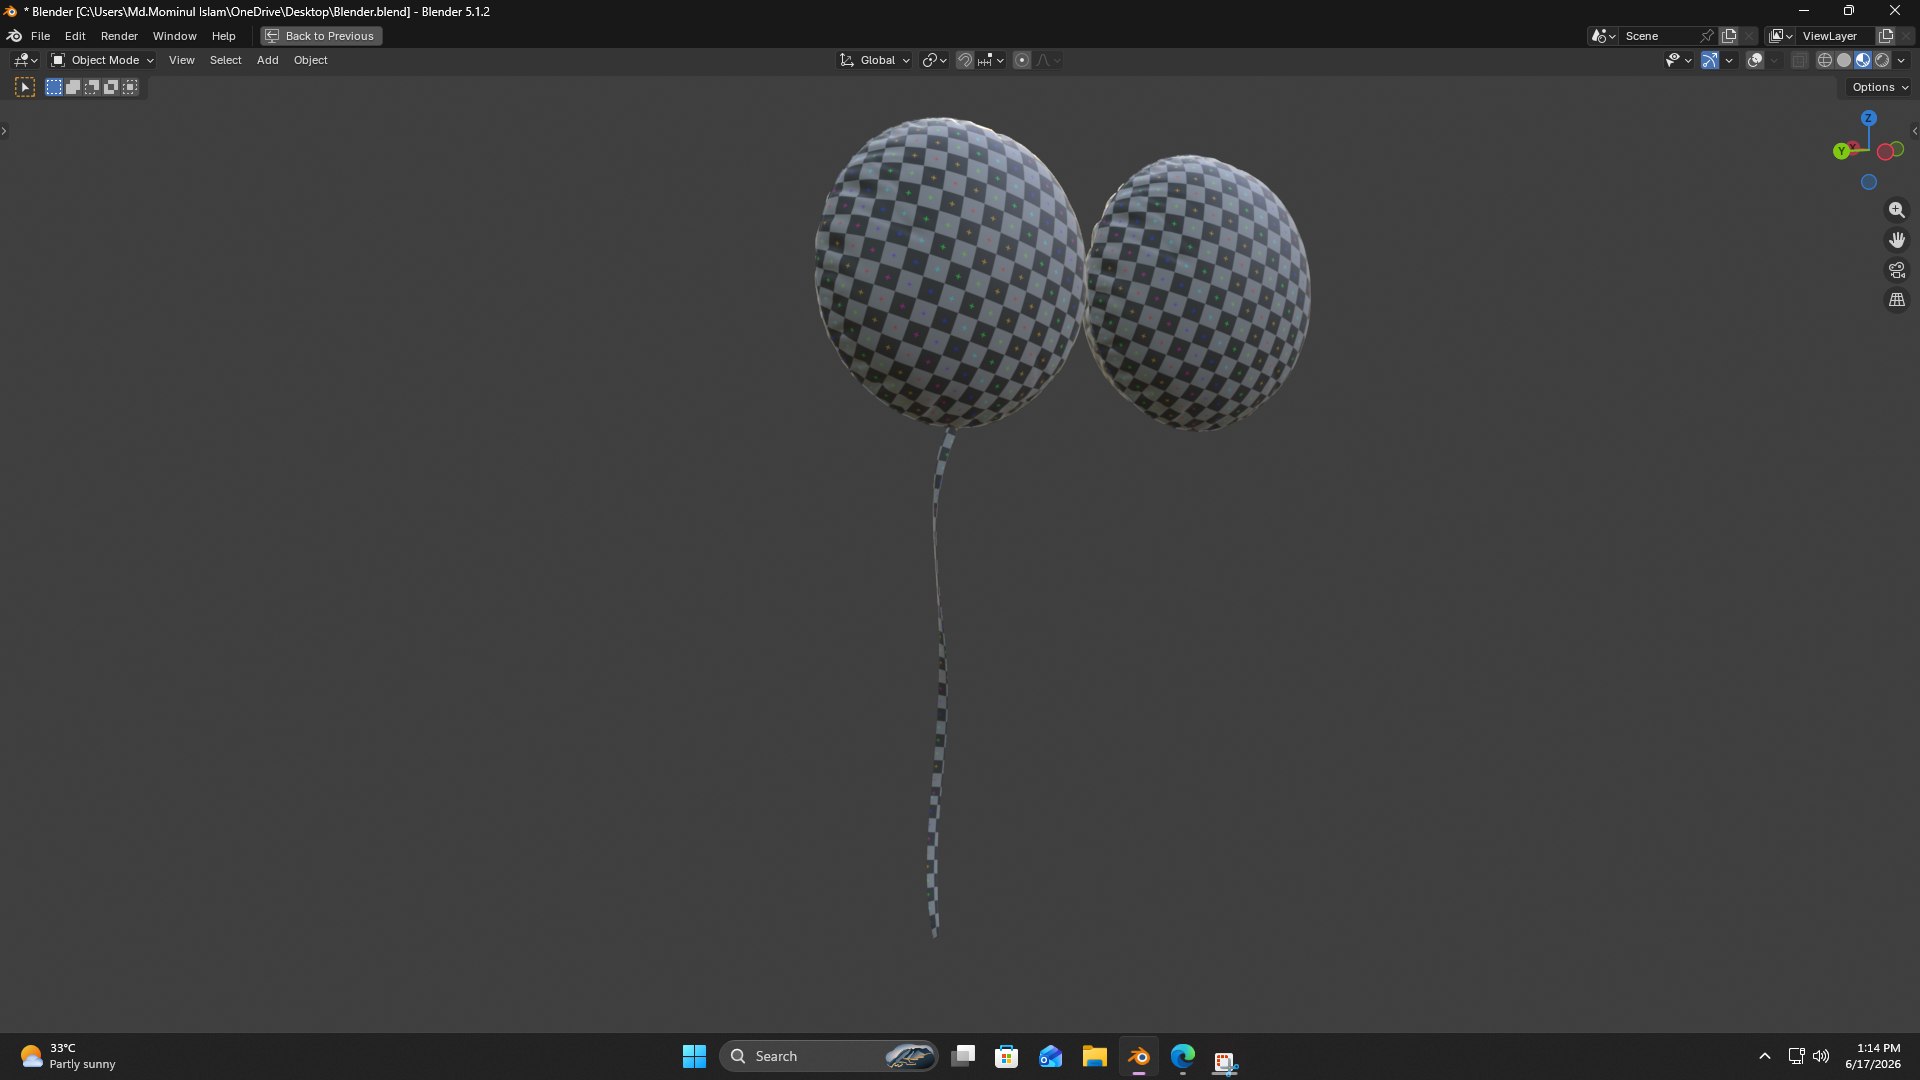
Task: Open the gizmo options dropdown
Action: tap(1729, 60)
